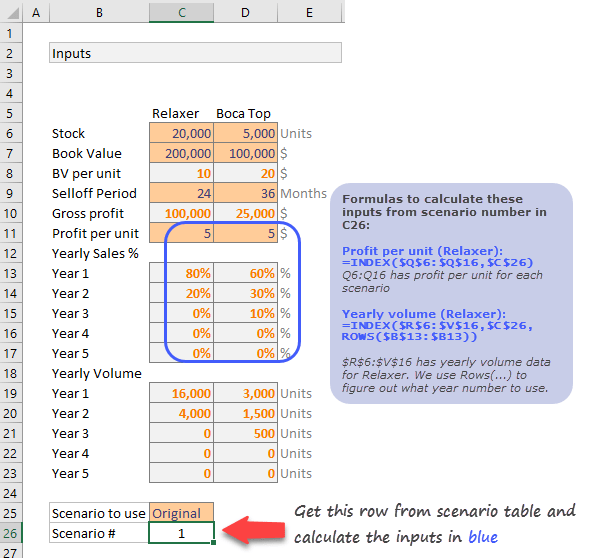Click Units label beside Stock row

point(296,133)
